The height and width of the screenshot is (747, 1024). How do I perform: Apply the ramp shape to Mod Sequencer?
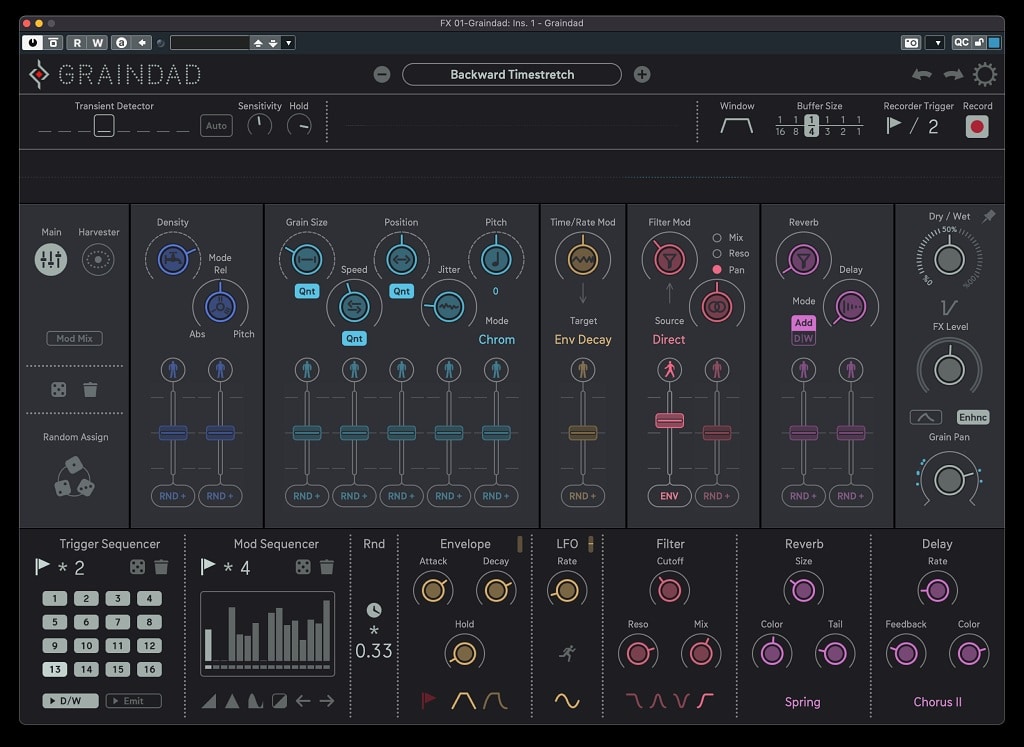[209, 701]
